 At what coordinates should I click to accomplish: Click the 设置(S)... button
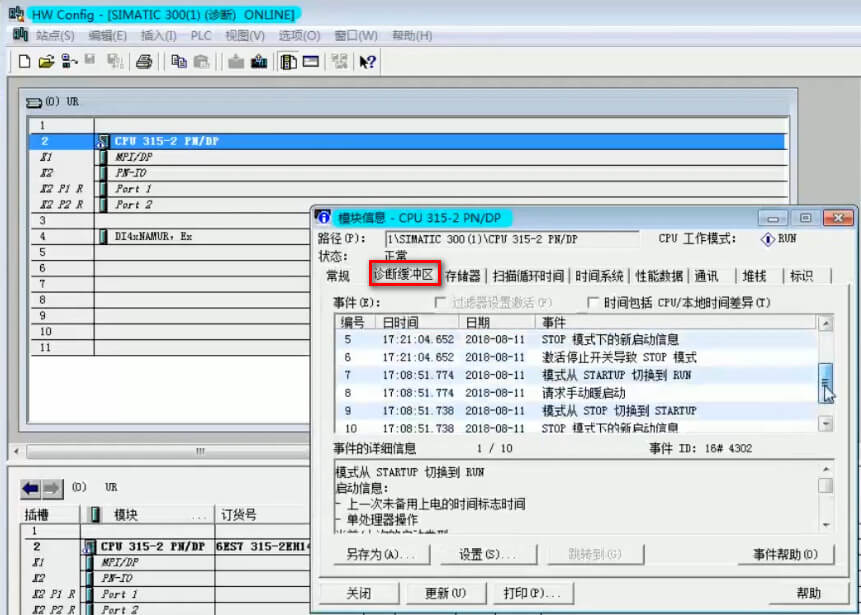point(488,554)
